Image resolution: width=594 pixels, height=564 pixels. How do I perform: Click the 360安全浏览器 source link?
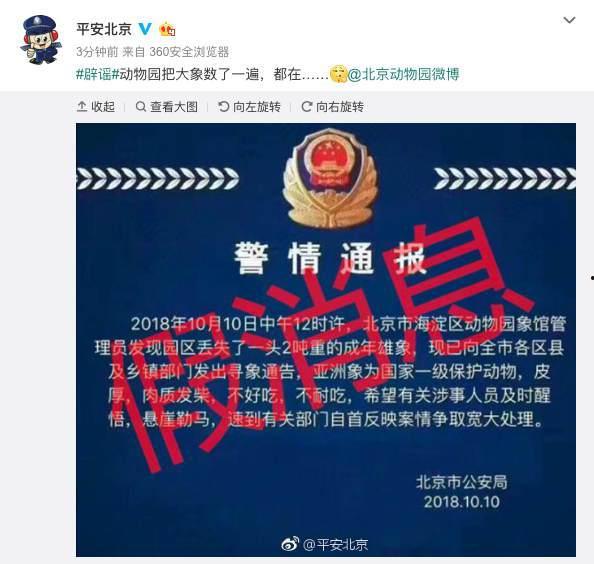[x=189, y=52]
